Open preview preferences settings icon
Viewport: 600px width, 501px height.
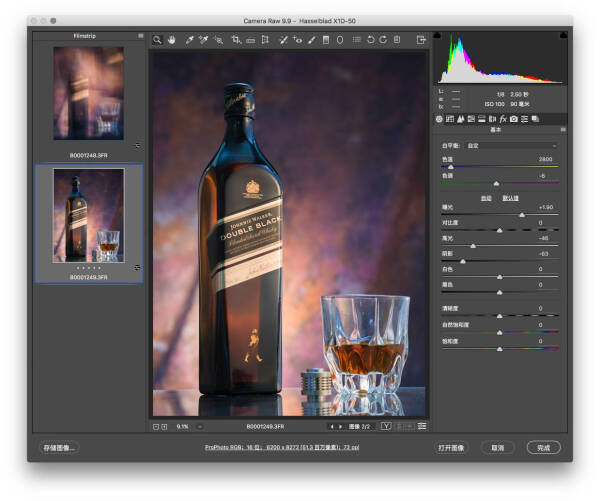click(x=422, y=426)
